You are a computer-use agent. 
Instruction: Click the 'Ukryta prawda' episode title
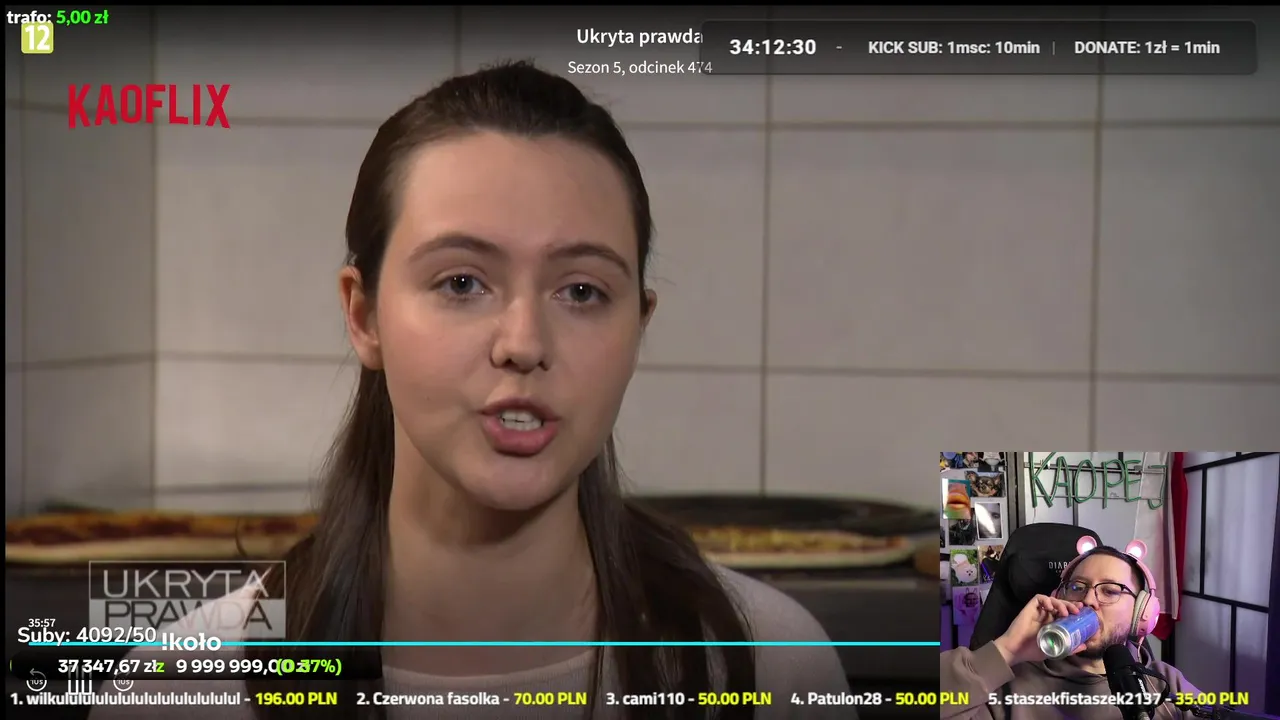639,37
